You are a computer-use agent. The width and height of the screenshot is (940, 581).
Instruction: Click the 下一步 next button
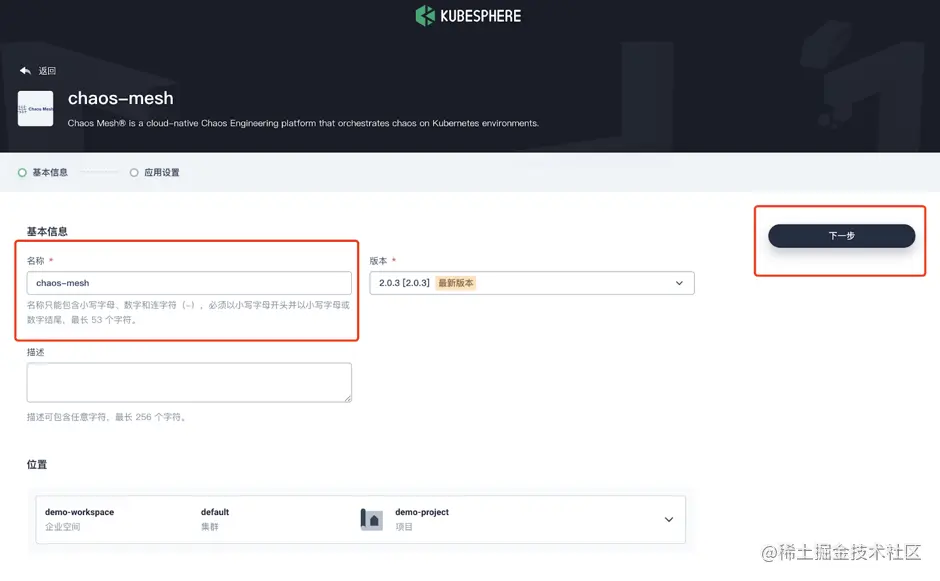(842, 236)
